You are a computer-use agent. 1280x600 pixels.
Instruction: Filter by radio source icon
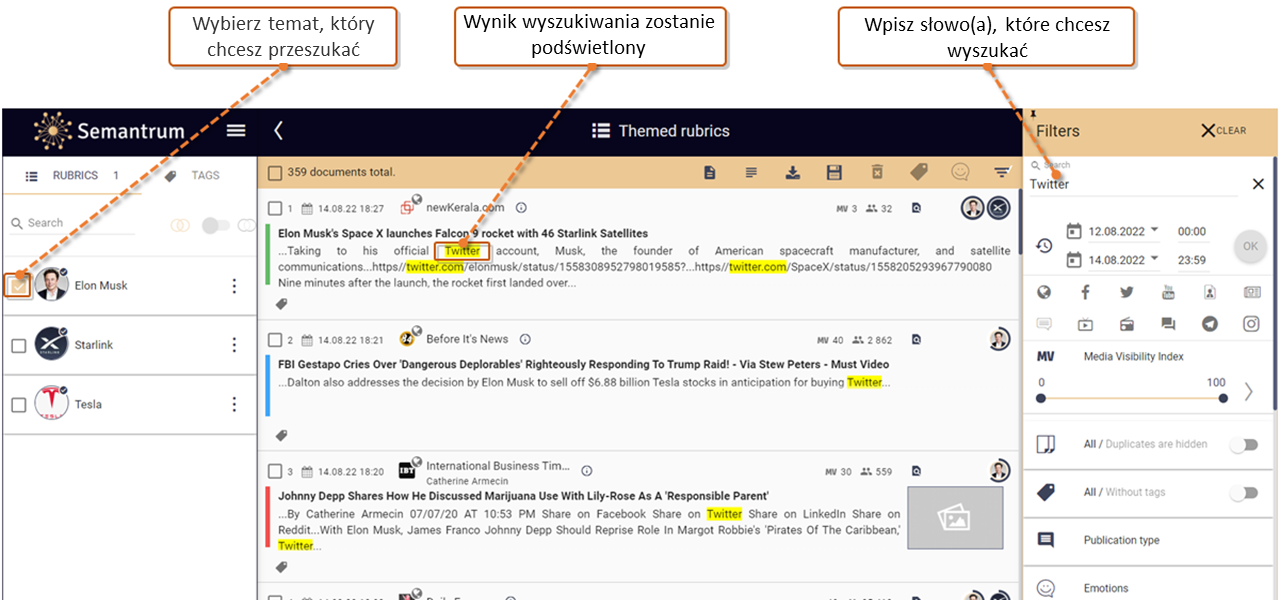pos(1127,324)
